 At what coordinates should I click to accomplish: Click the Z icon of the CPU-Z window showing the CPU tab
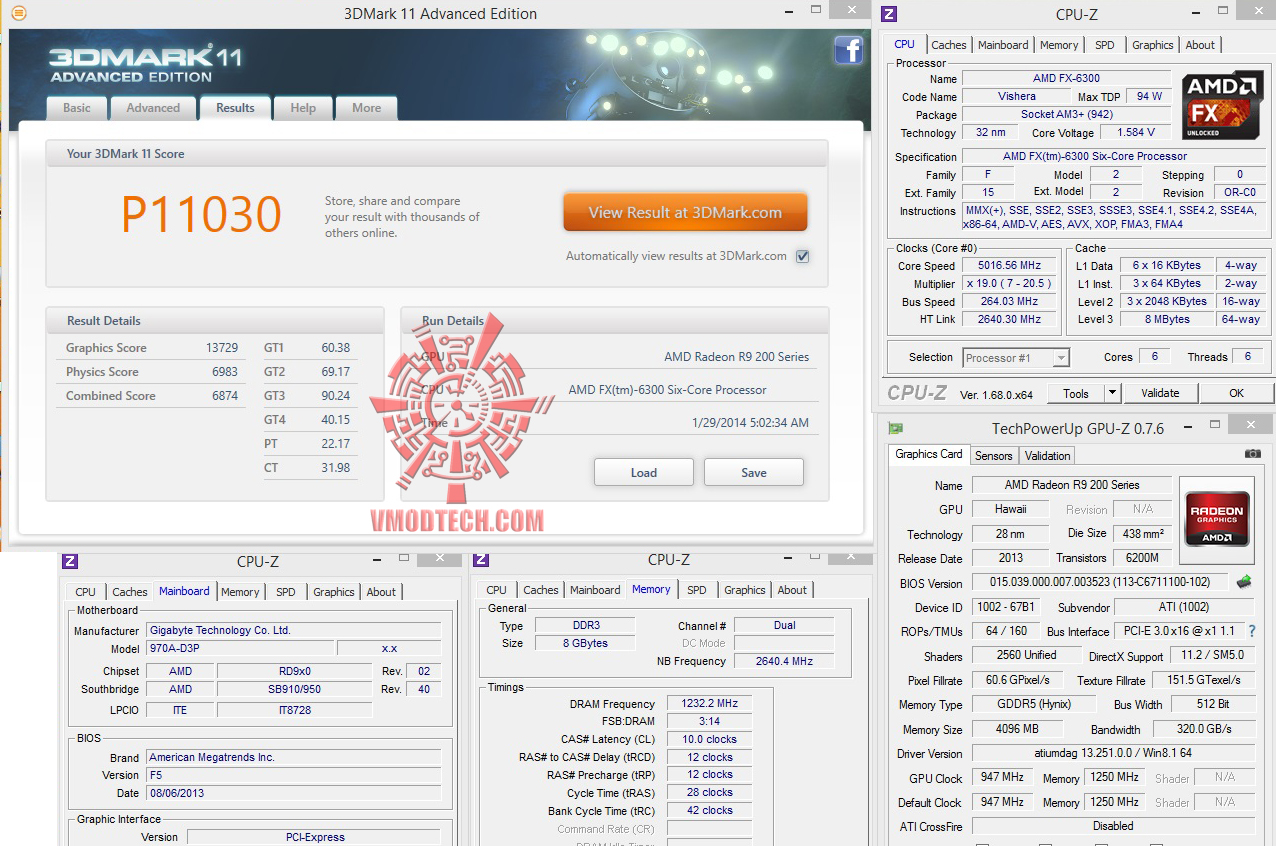coord(889,13)
